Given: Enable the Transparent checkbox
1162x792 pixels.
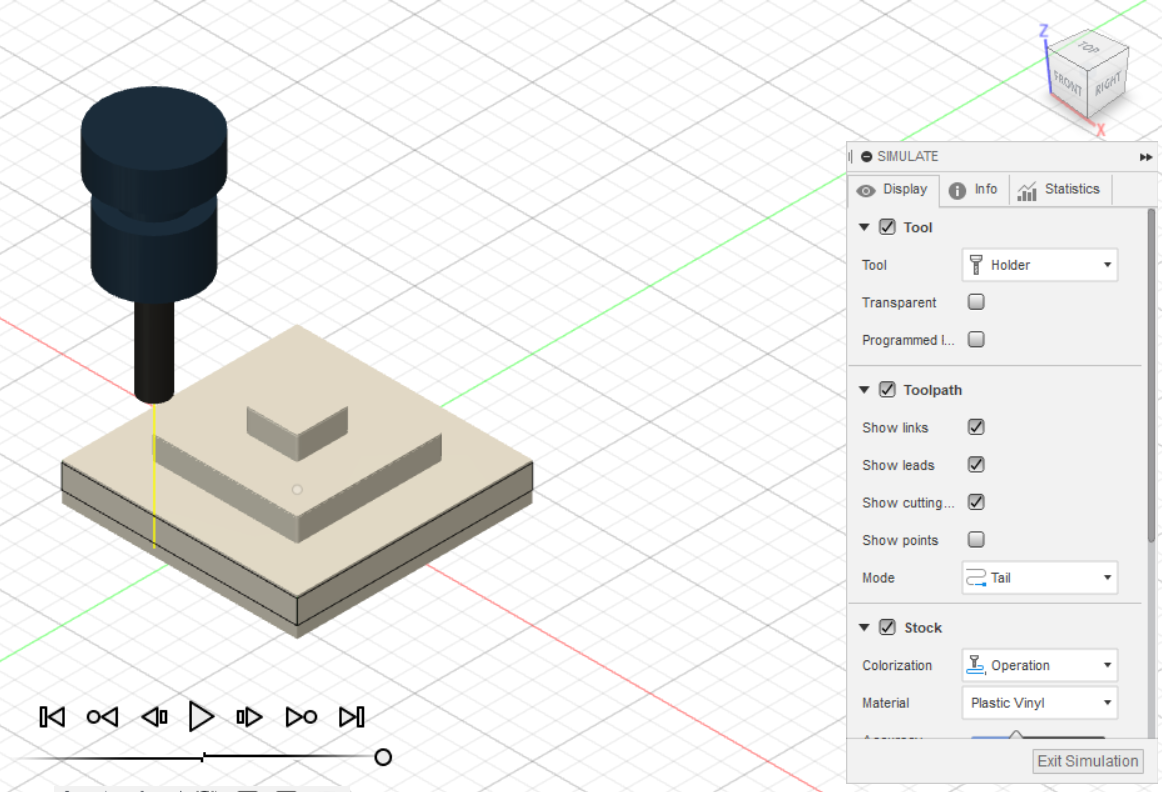Looking at the screenshot, I should pyautogui.click(x=976, y=302).
